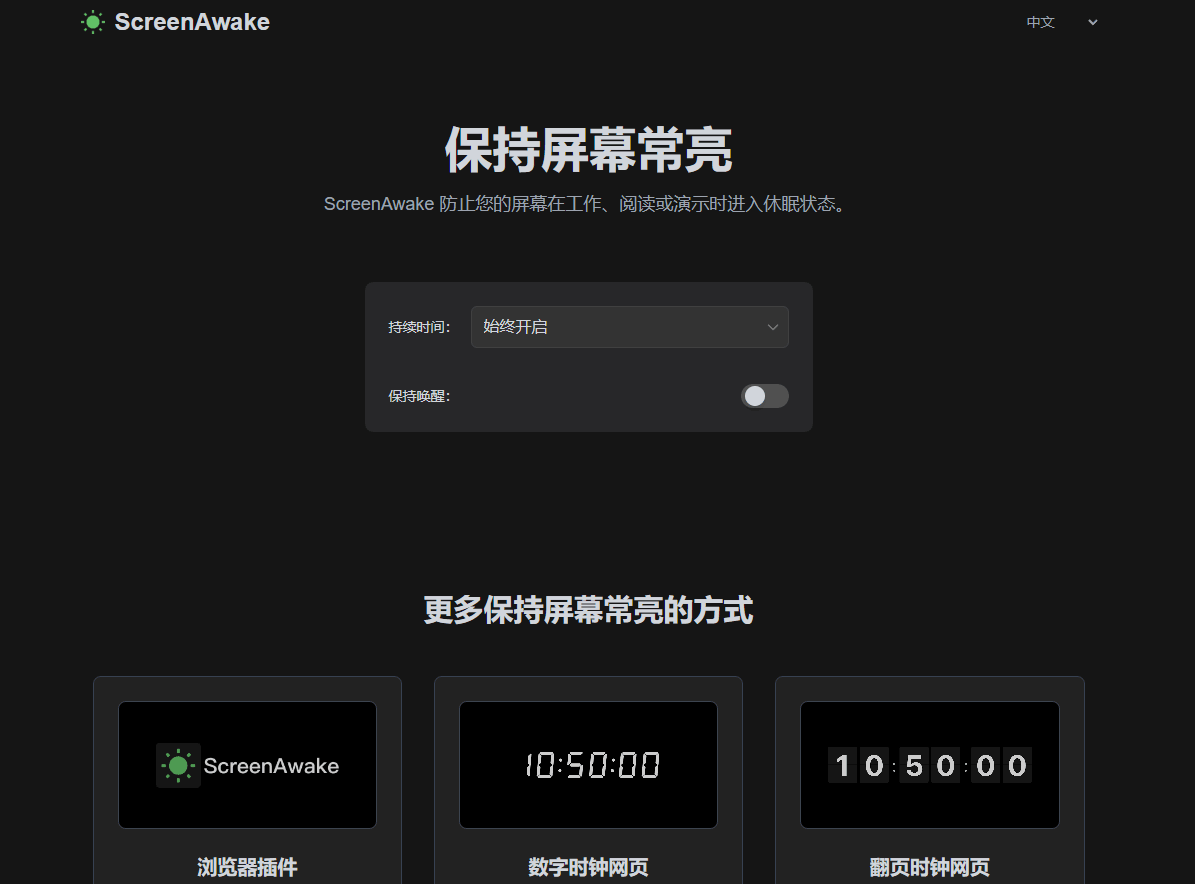Click the 持续时间 label text
The width and height of the screenshot is (1195, 884).
tap(419, 327)
